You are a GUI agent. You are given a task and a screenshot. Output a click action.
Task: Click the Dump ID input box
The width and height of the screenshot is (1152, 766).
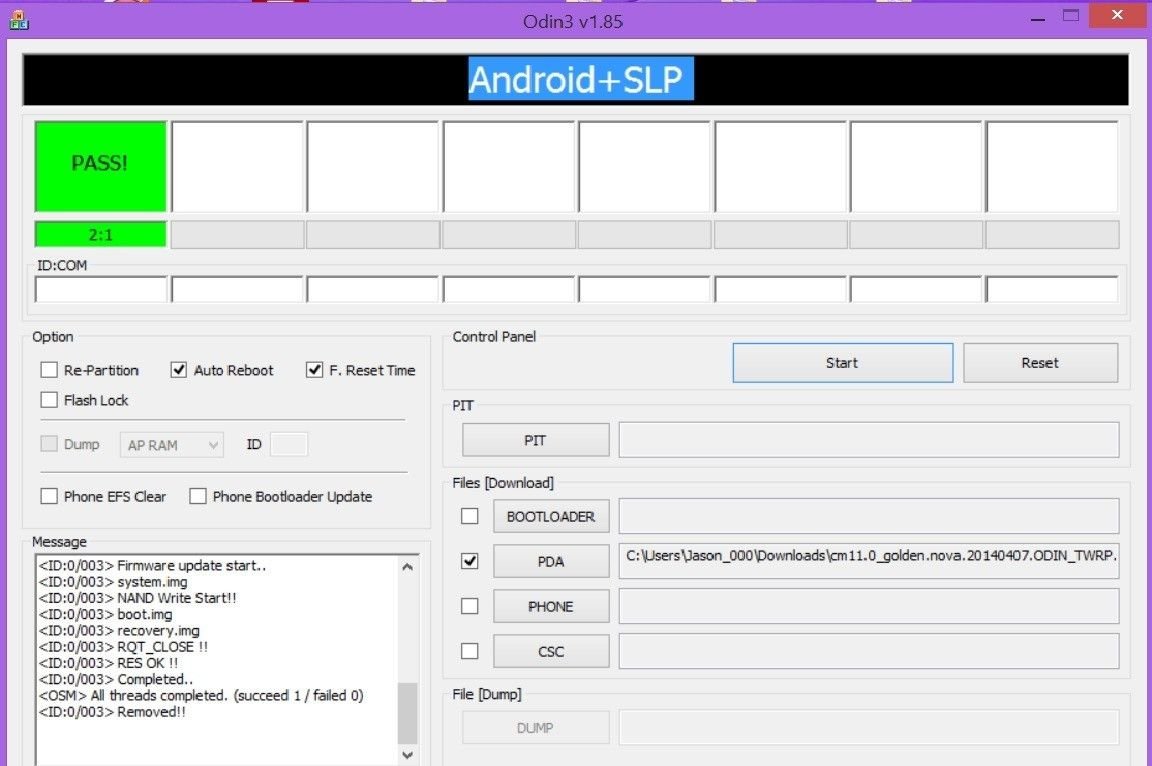[289, 444]
